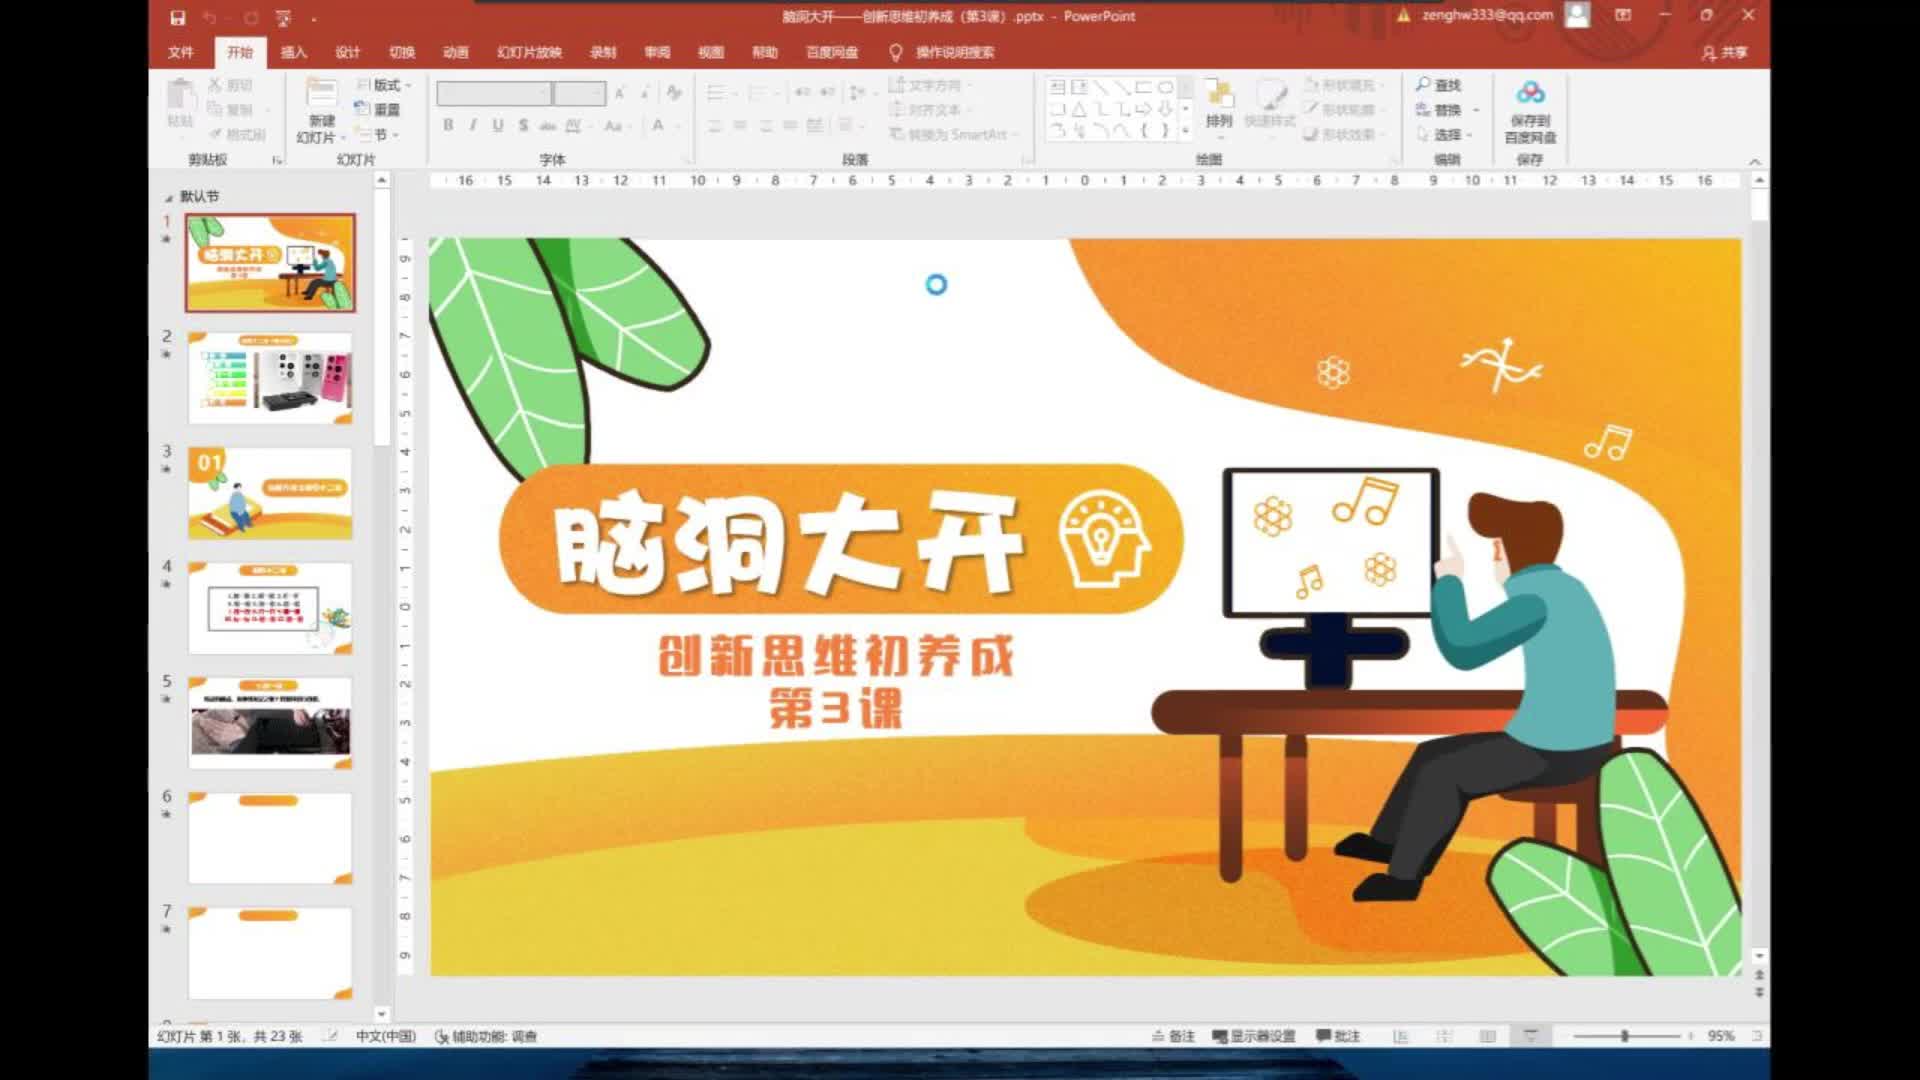Toggle Bold formatting
This screenshot has height=1080, width=1920.
[x=448, y=125]
